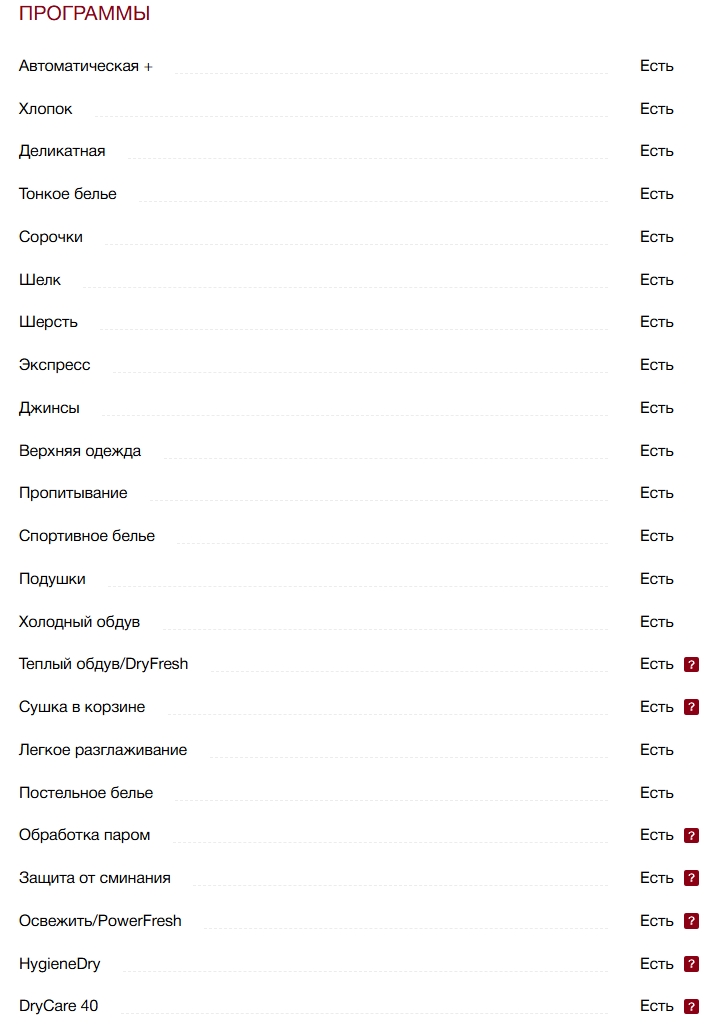
Task: Show help for Защита от сминания
Action: pyautogui.click(x=691, y=878)
